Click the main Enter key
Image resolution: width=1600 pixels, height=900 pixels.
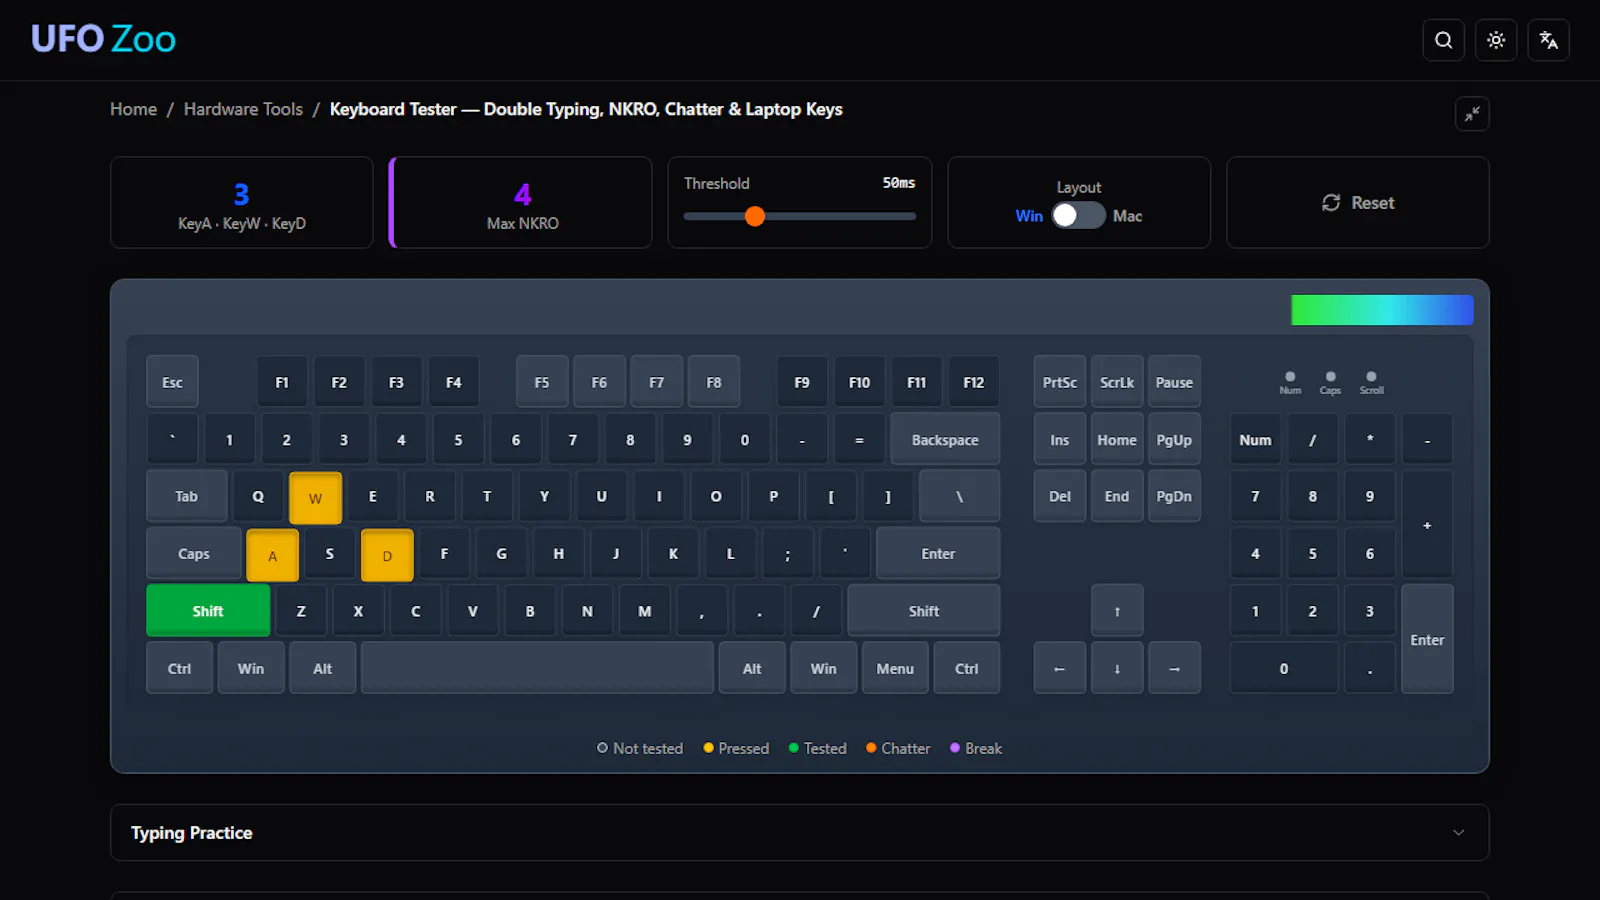point(938,554)
